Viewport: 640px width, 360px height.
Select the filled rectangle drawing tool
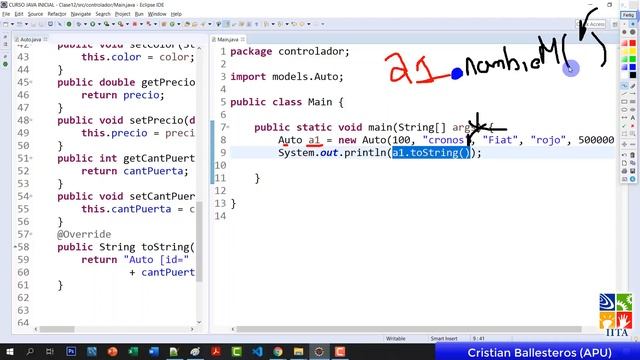pyautogui.click(x=633, y=102)
